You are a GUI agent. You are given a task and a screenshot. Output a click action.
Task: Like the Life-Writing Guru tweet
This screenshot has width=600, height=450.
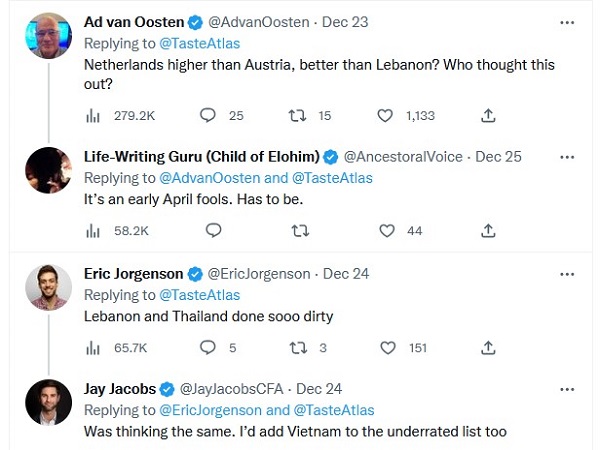[386, 230]
